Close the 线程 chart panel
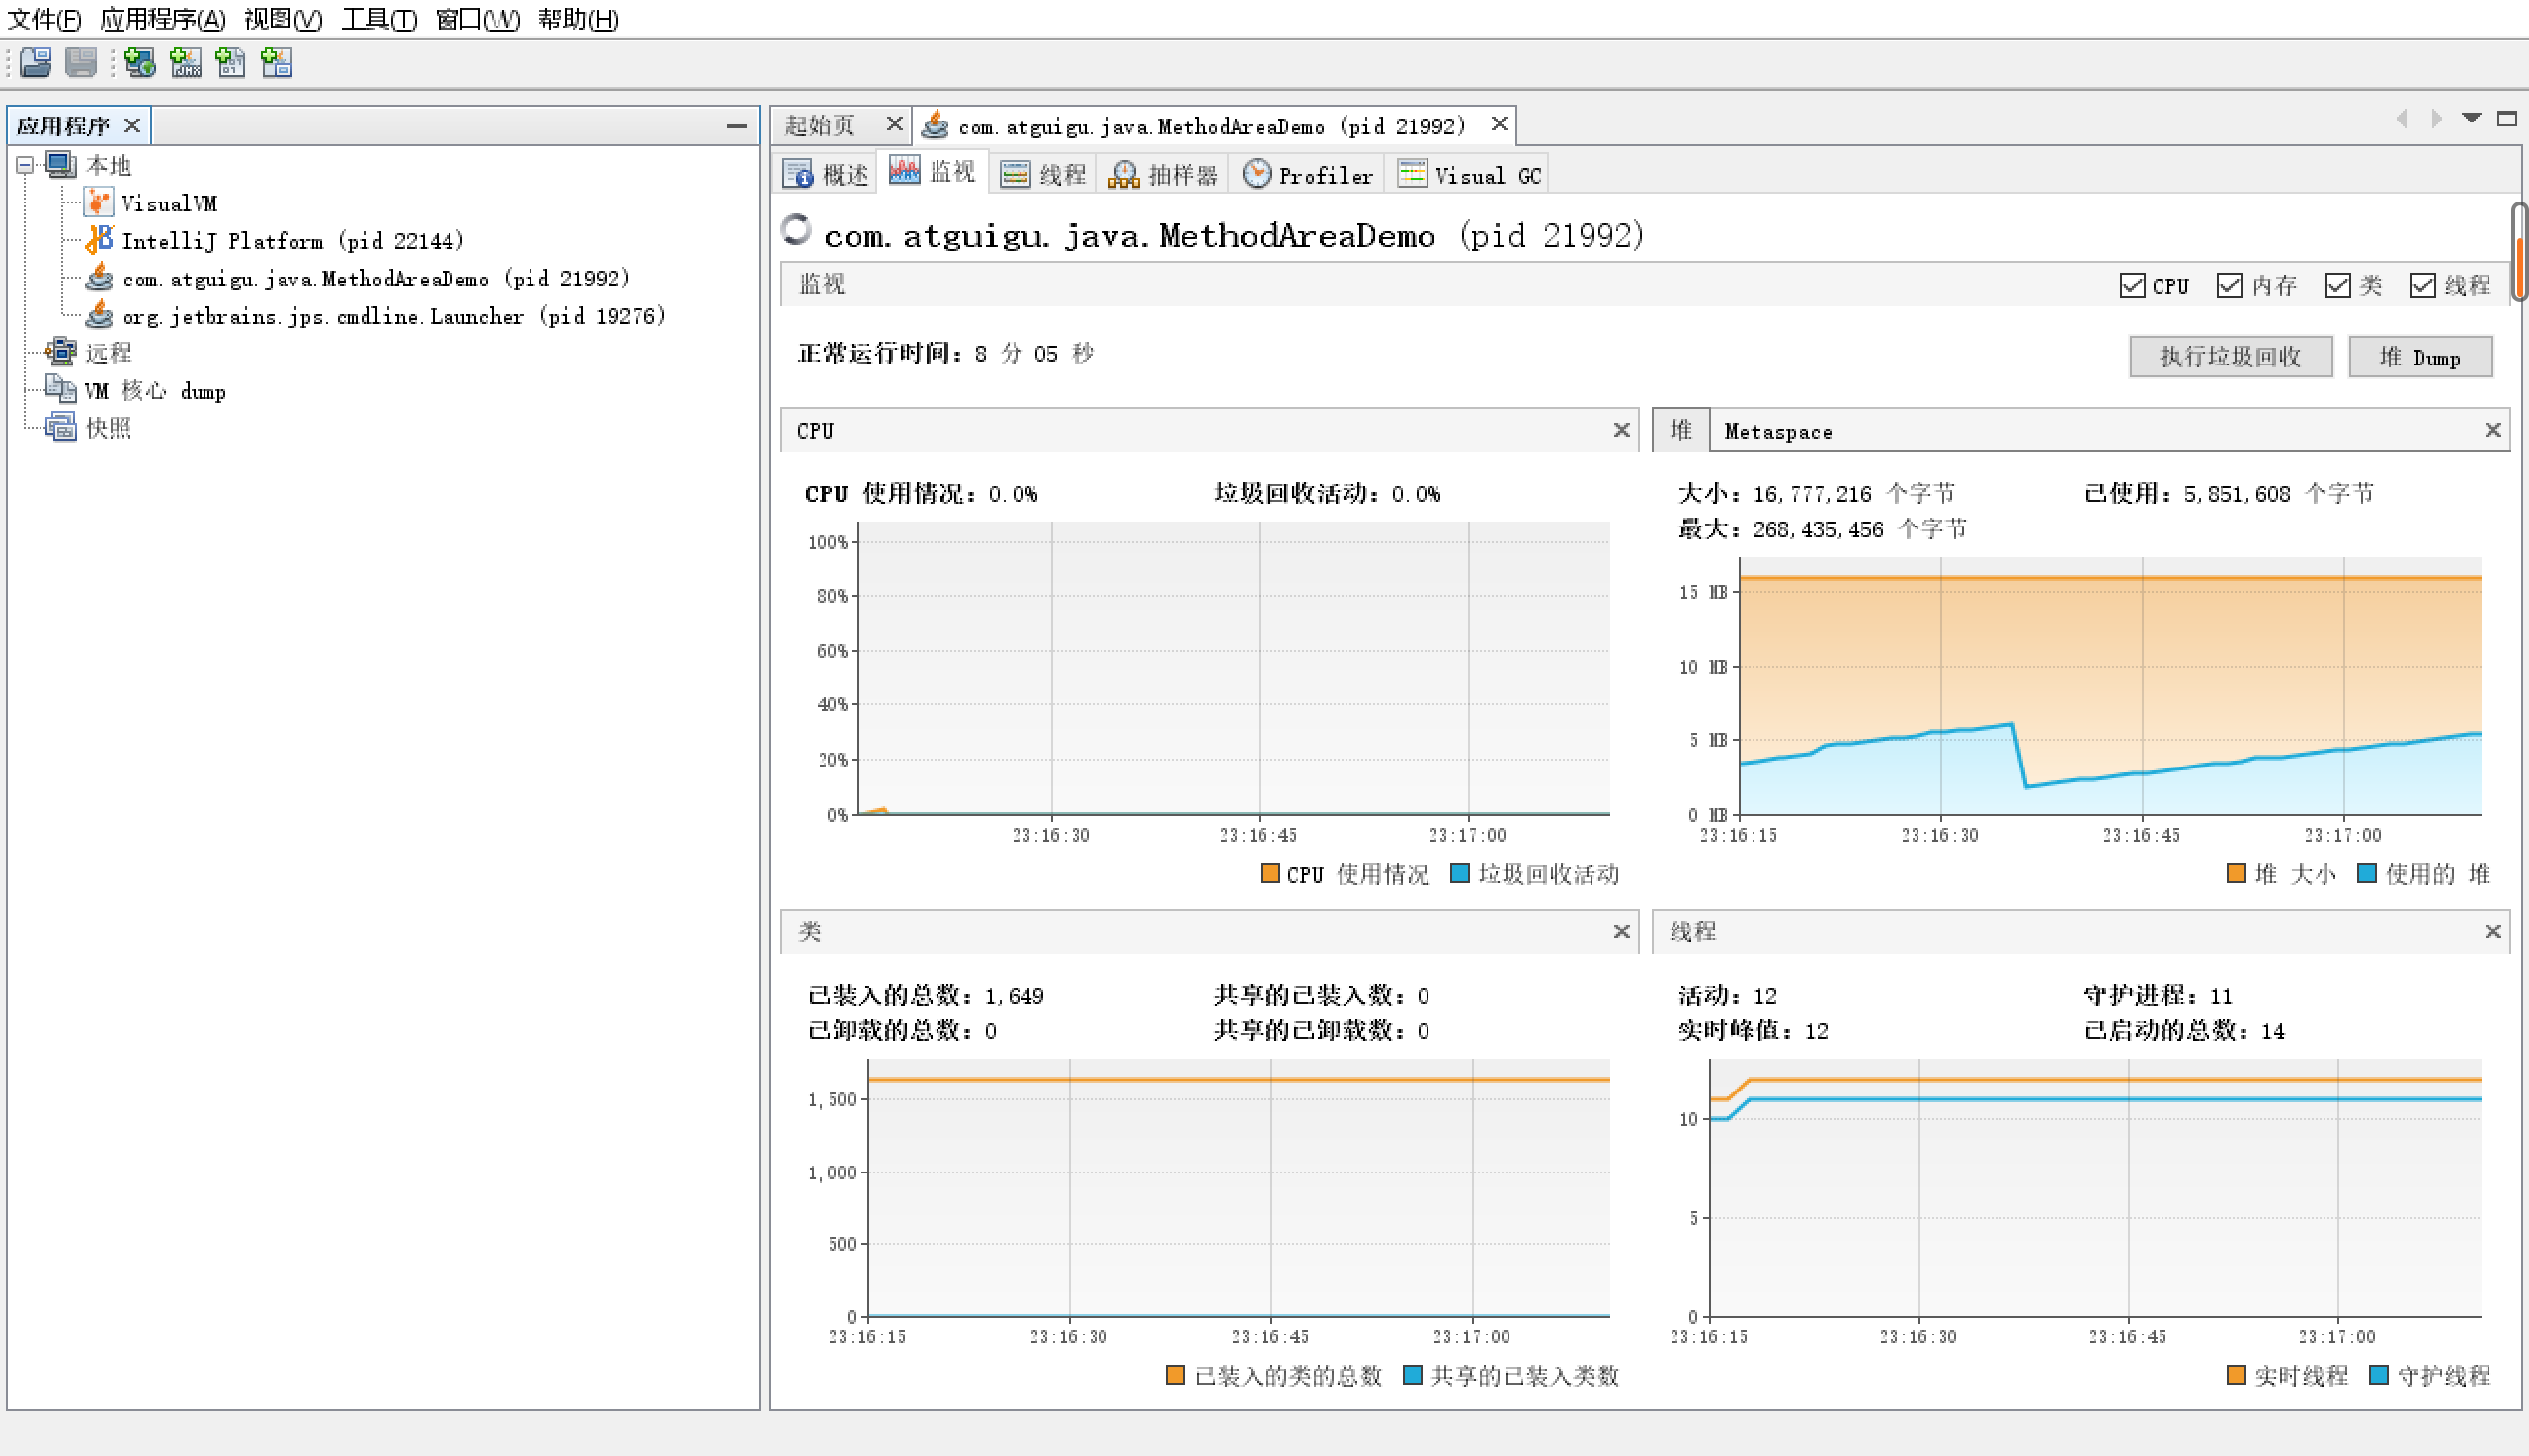This screenshot has height=1456, width=2529. coord(2492,932)
